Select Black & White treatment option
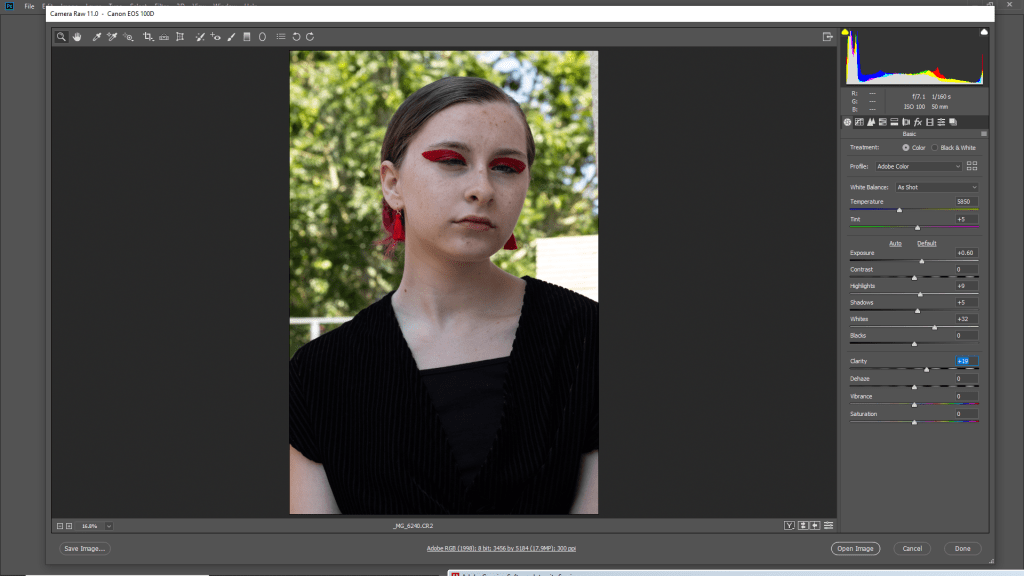Image resolution: width=1024 pixels, height=576 pixels. pos(935,147)
